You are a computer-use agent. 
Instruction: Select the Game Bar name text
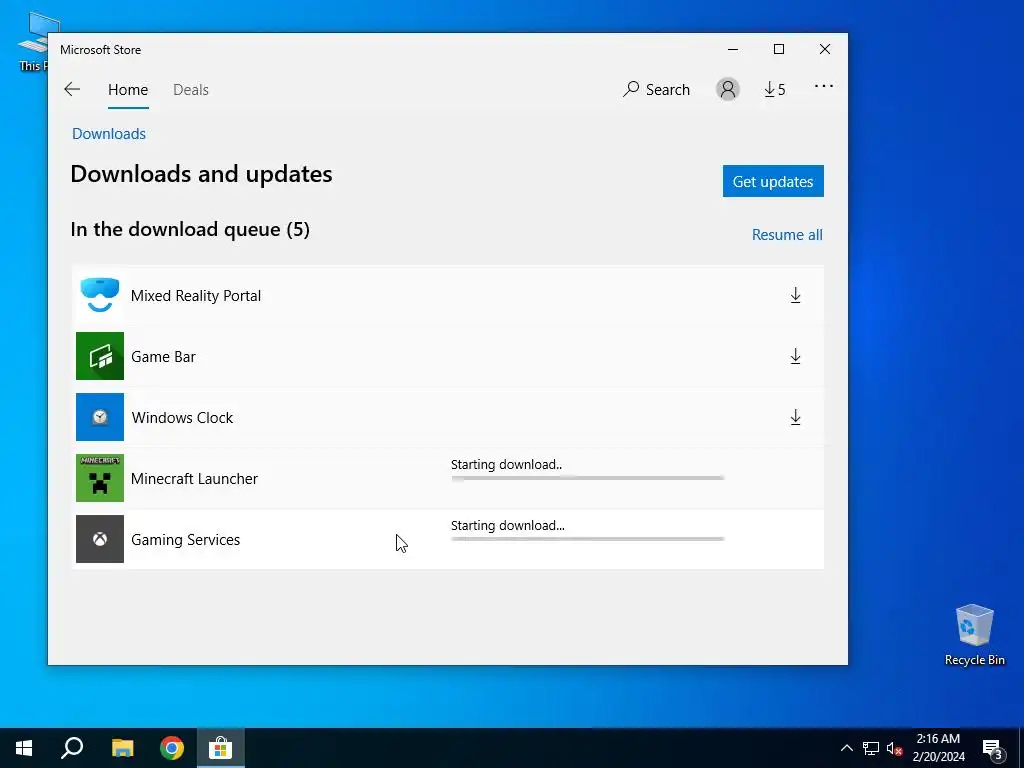[163, 357]
